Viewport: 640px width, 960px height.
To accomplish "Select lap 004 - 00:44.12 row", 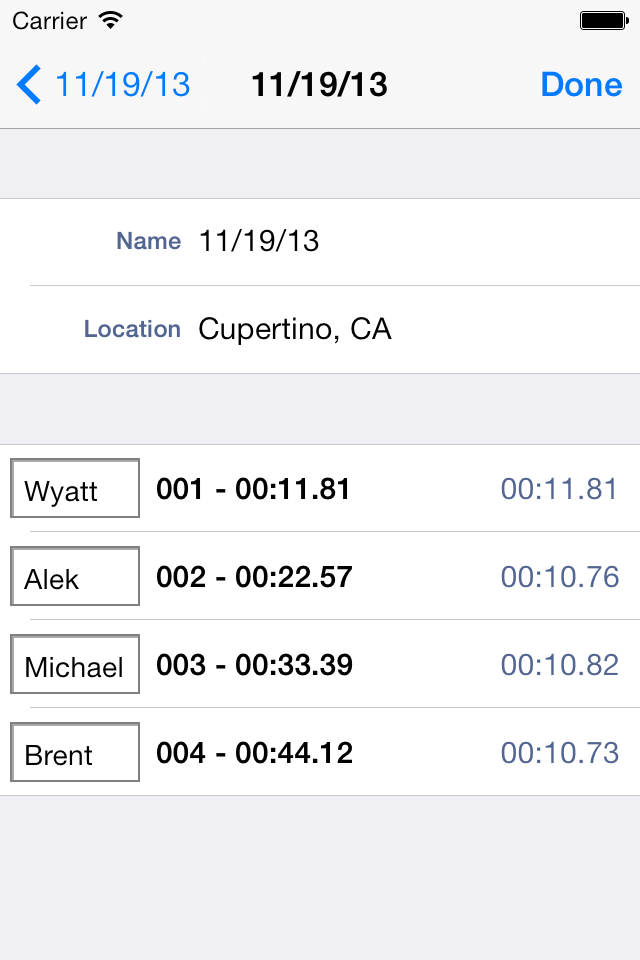I will 320,752.
